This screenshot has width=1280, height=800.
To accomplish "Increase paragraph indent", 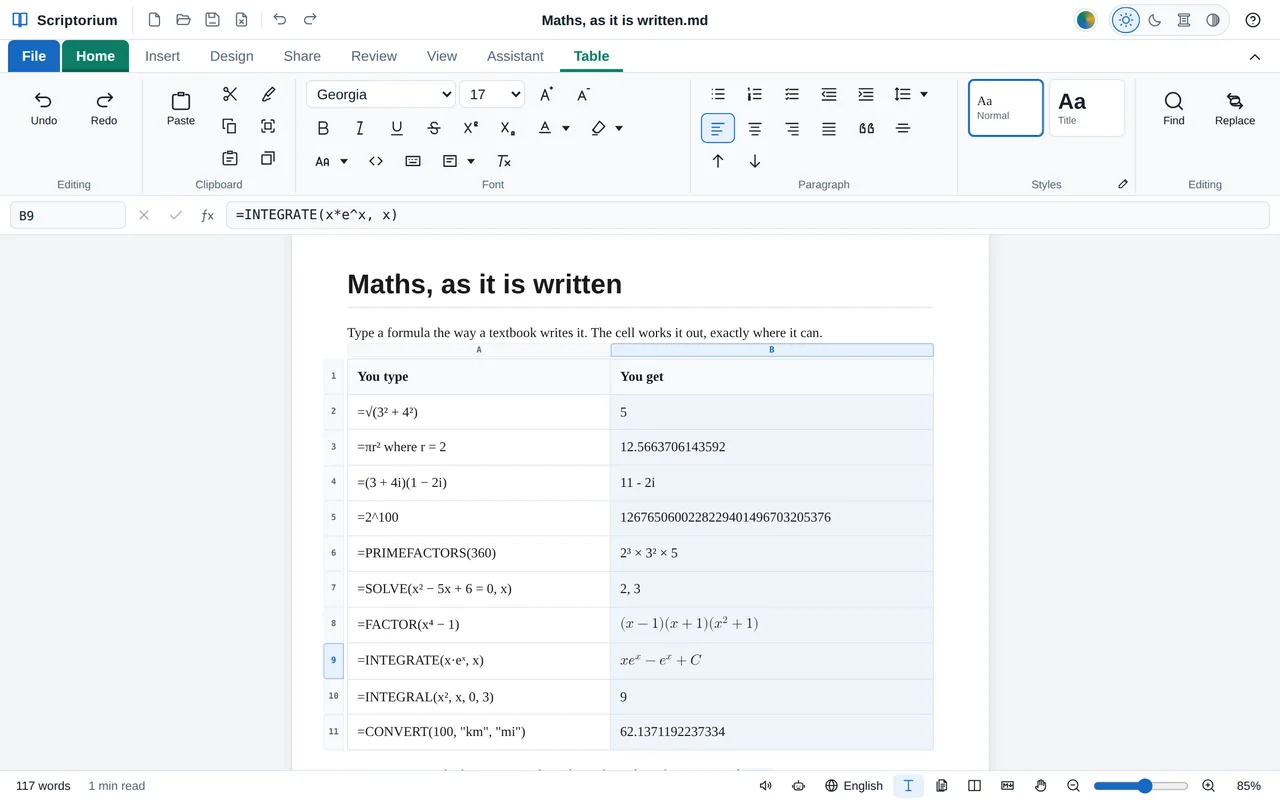I will pos(866,94).
